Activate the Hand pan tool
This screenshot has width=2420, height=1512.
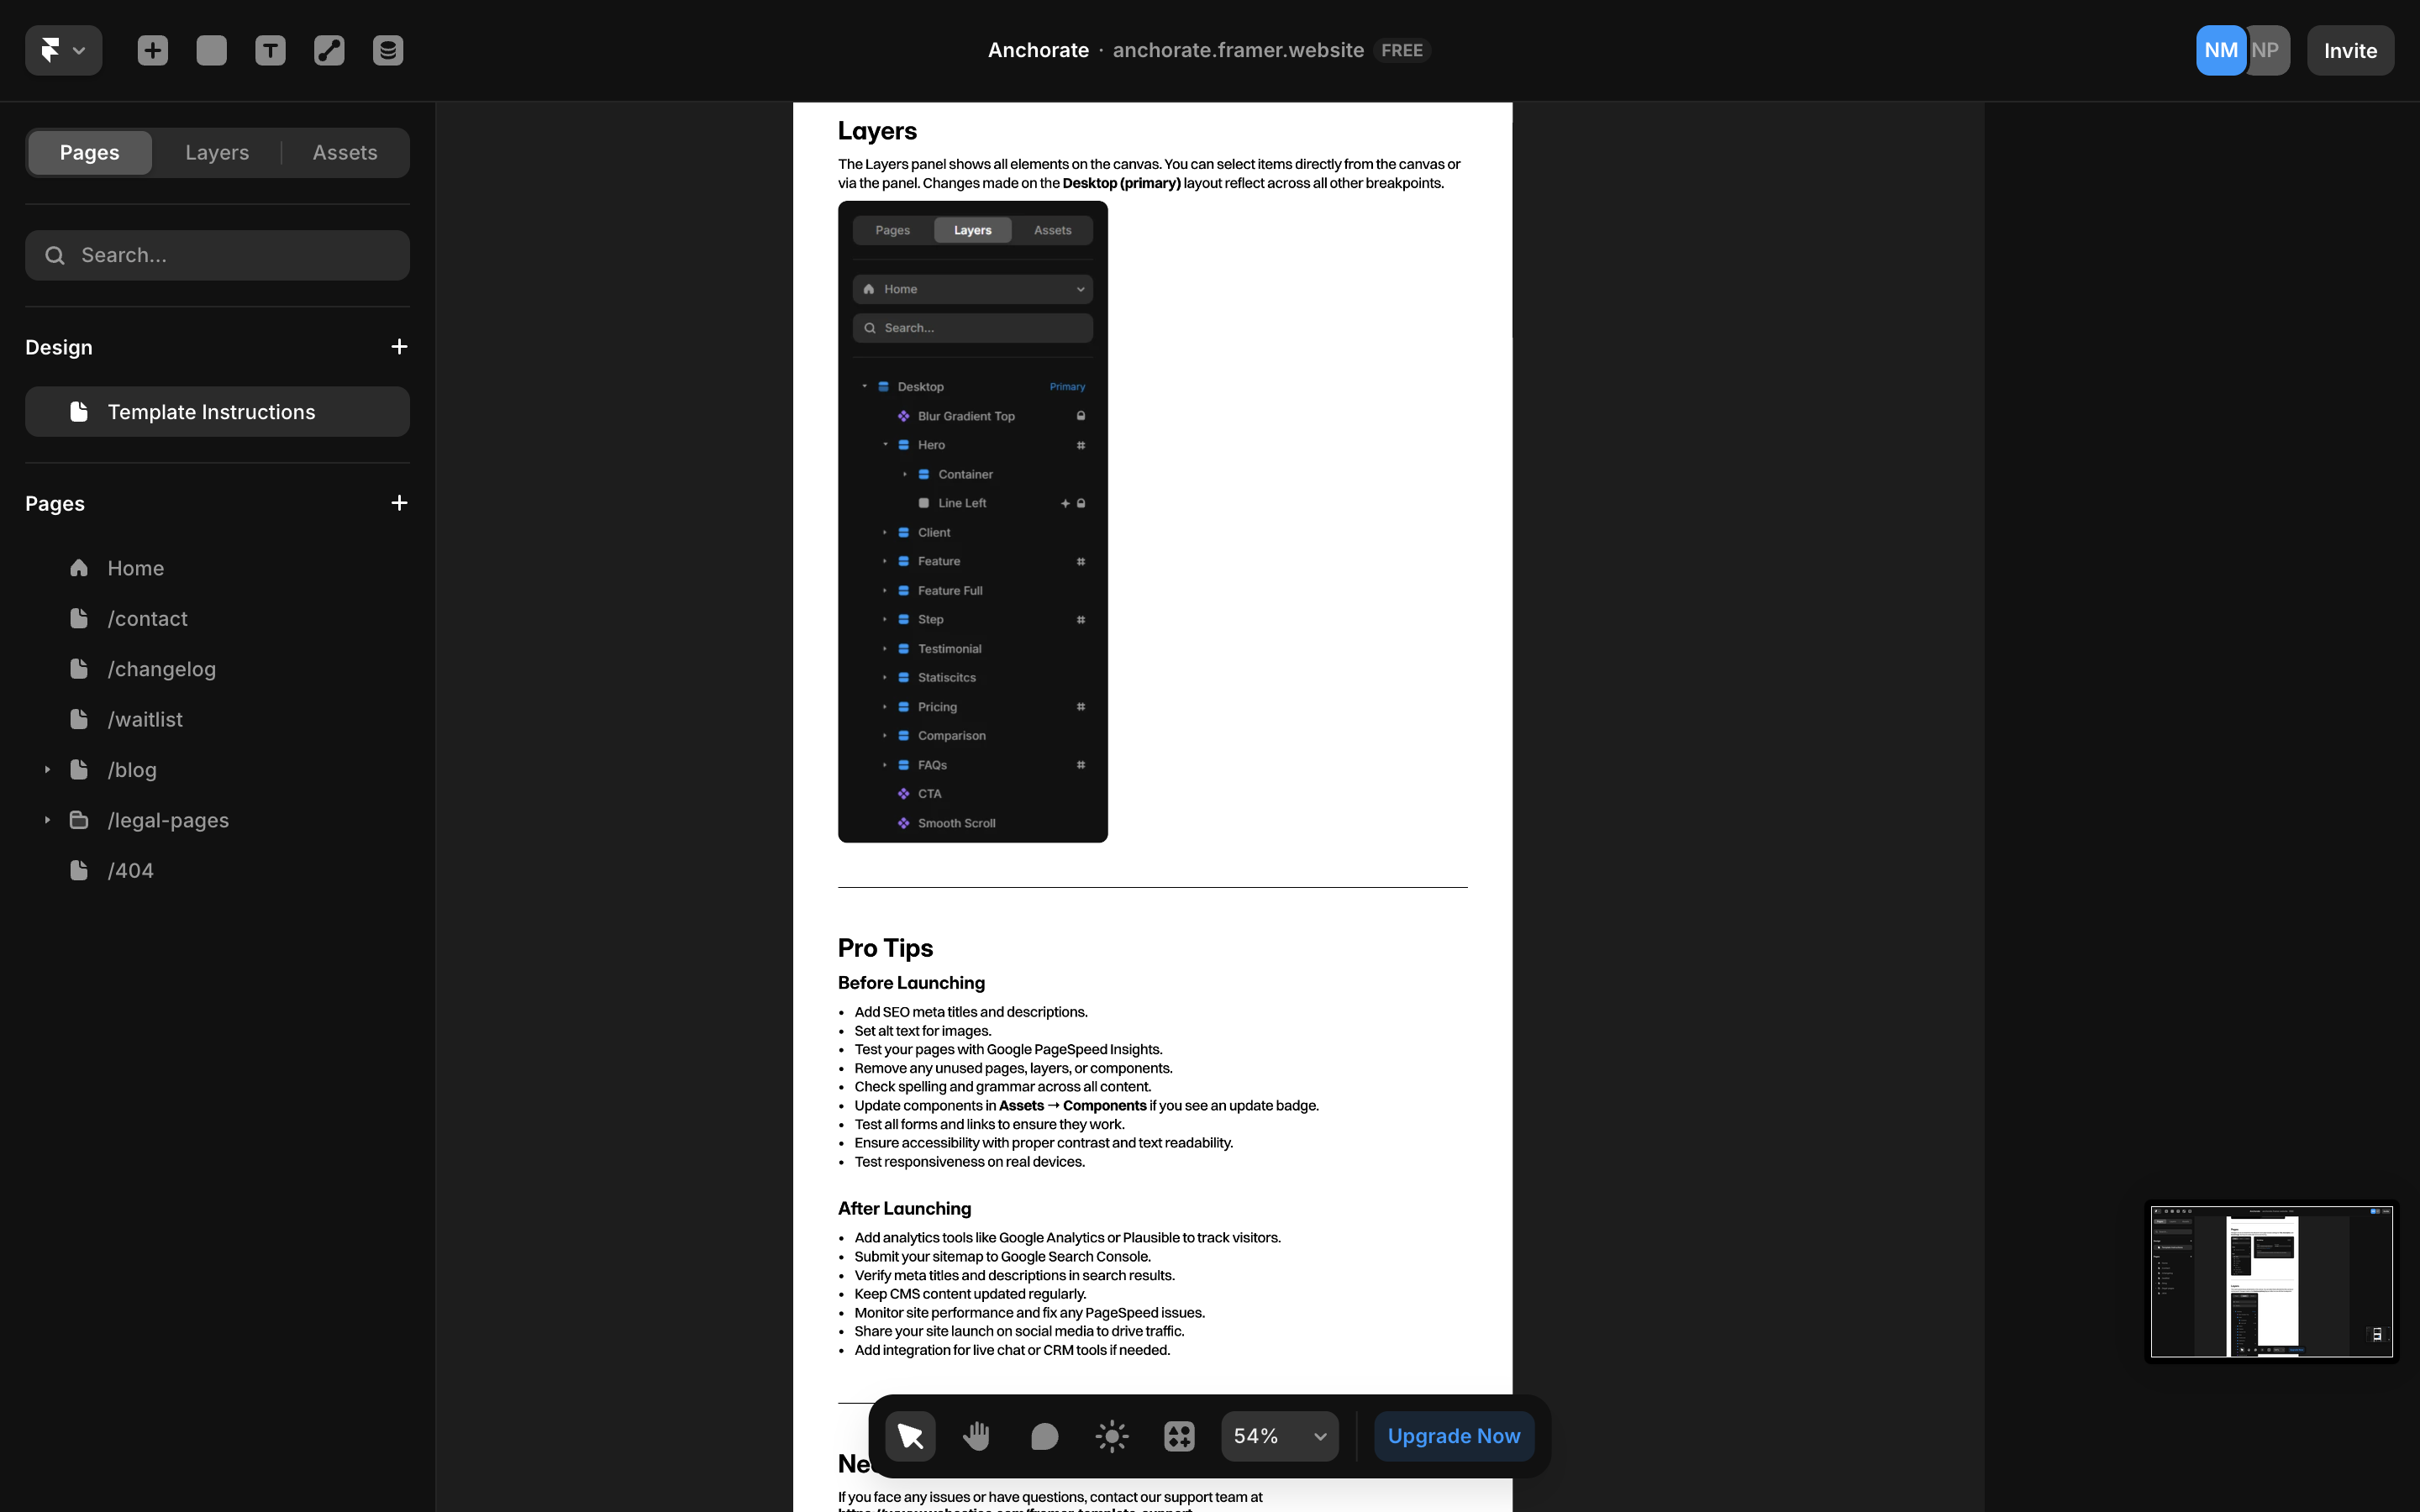pos(976,1435)
